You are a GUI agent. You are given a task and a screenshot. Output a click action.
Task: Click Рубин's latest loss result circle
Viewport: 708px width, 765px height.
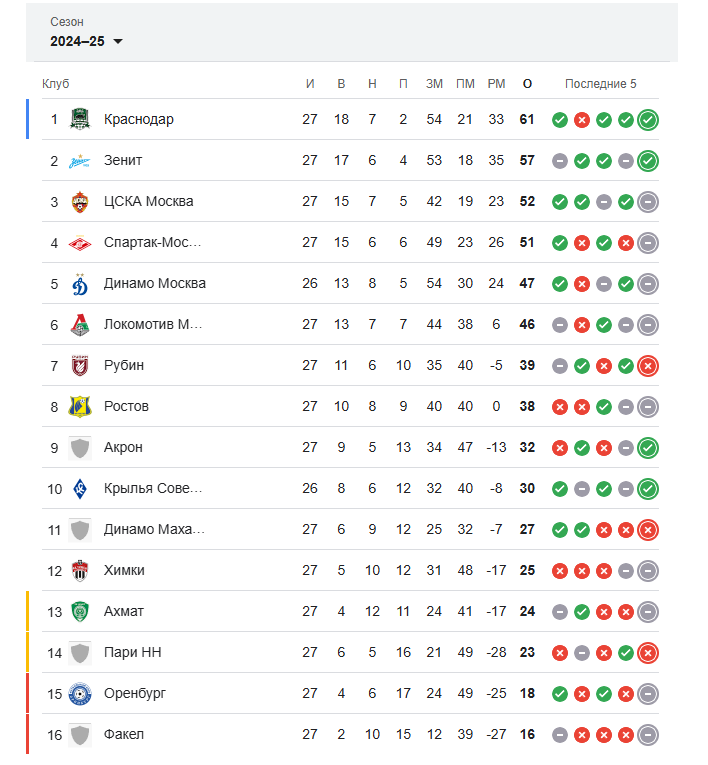(x=648, y=365)
